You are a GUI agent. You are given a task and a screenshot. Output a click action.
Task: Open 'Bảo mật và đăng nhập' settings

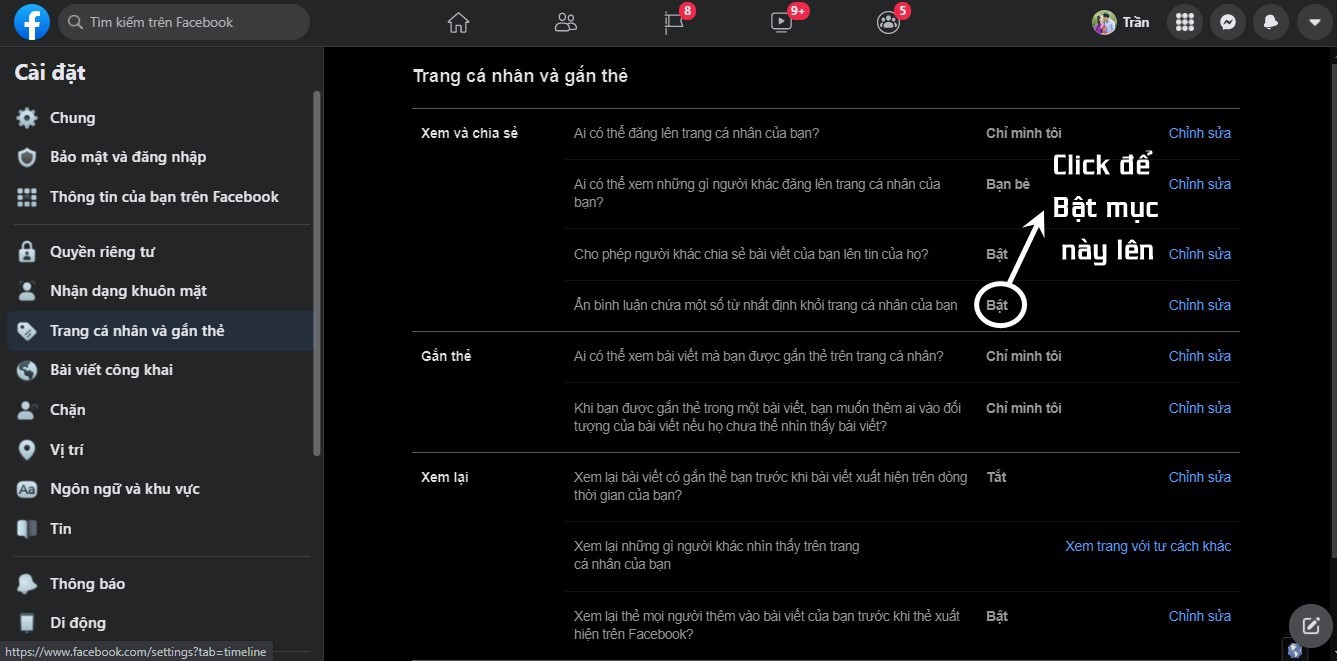point(128,157)
